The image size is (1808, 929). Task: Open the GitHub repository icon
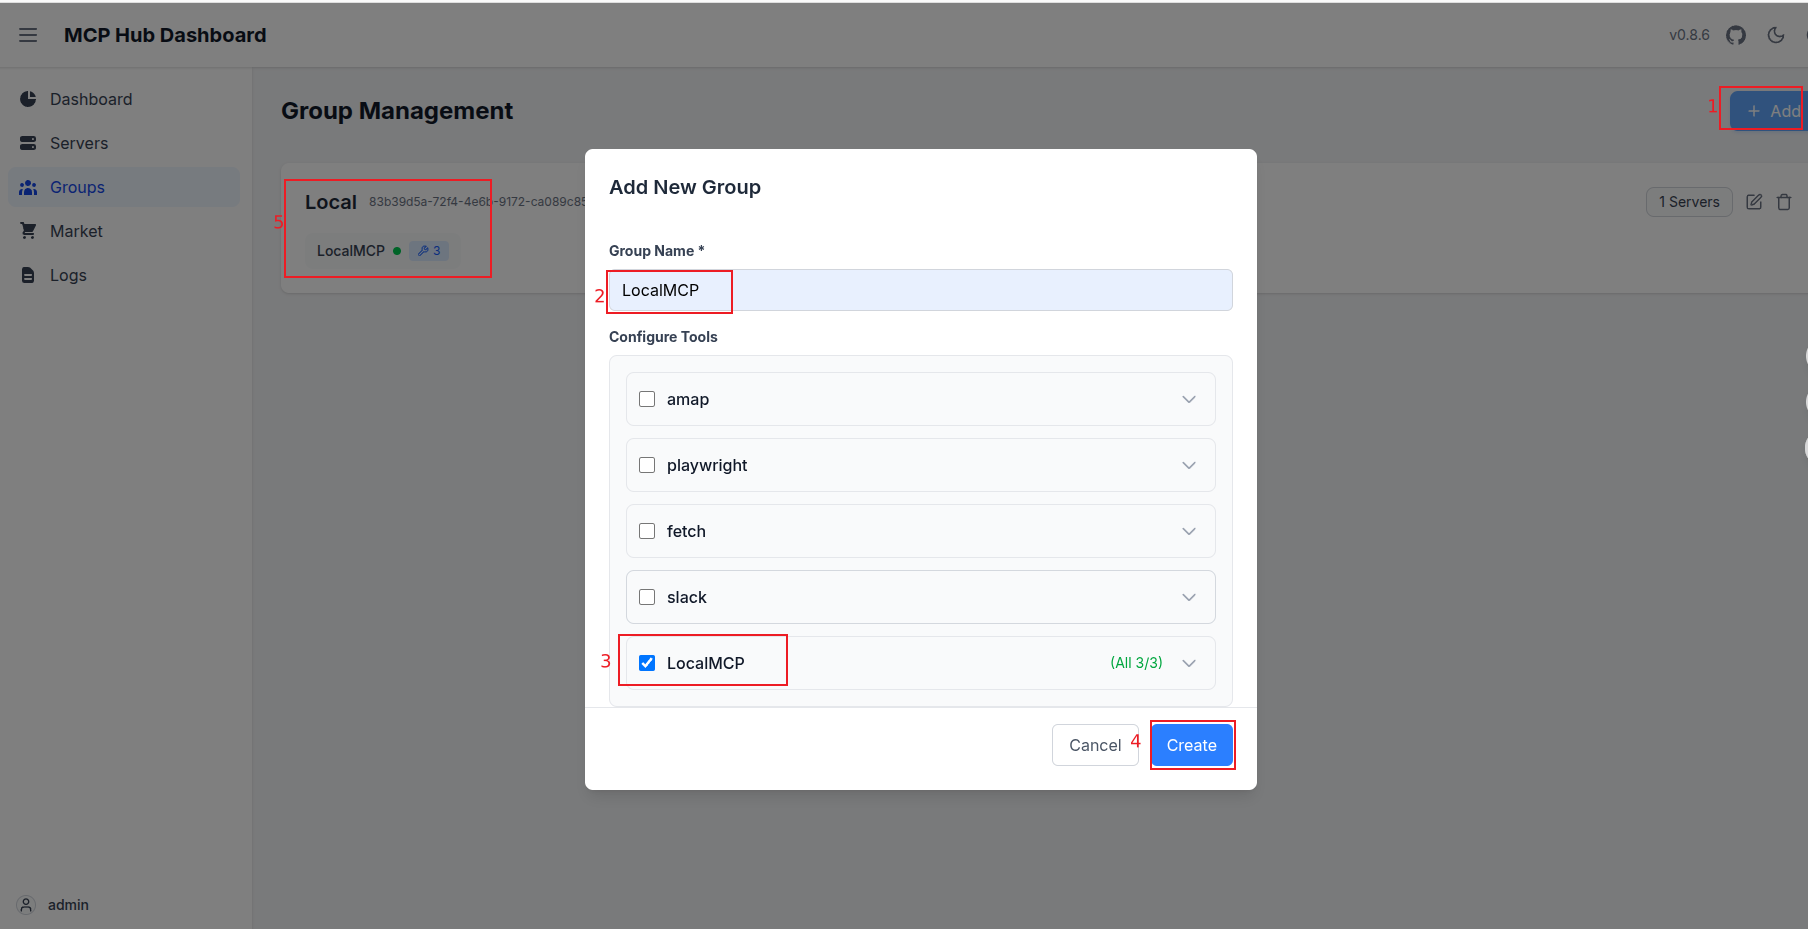coord(1736,35)
